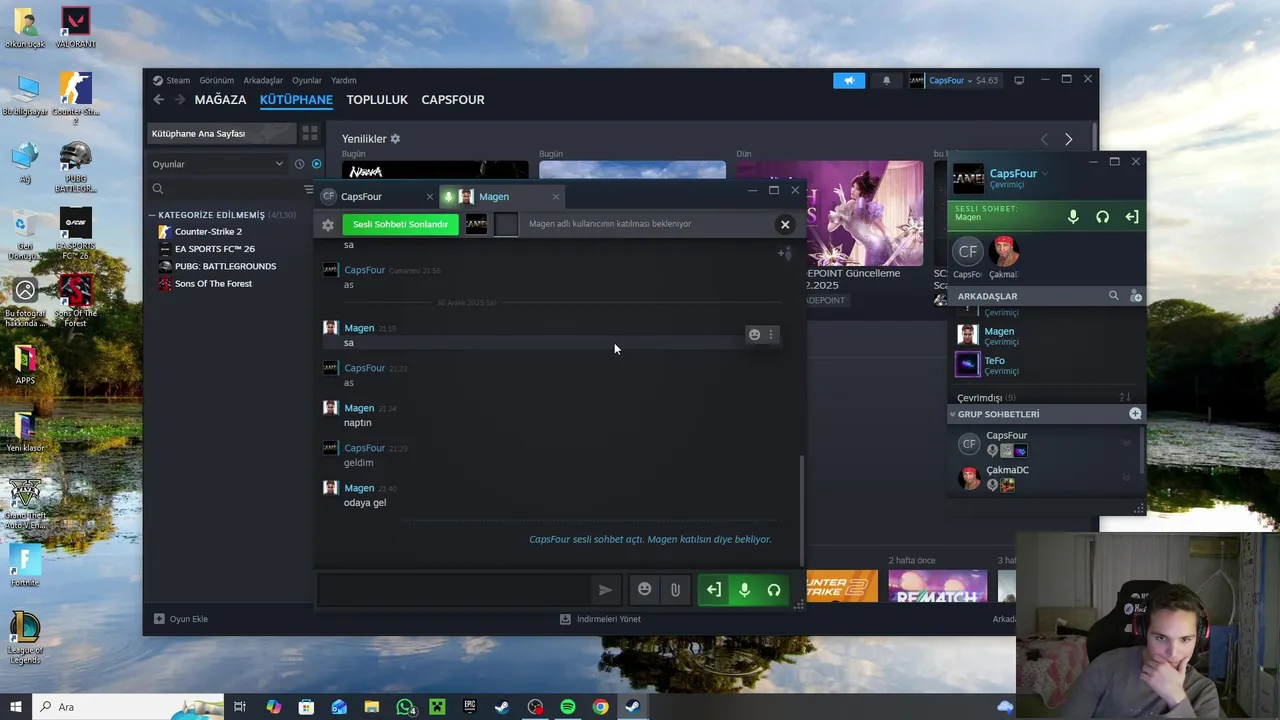This screenshot has height=720, width=1280.
Task: Select PUBG: BATTLEGROUNDS in library
Action: click(225, 267)
